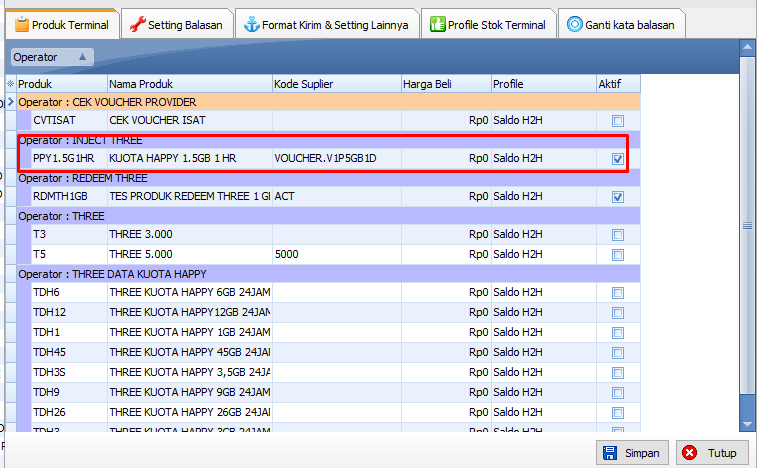Screen dimensions: 757x468
Task: Enable Aktif for TDH9 row
Action: pos(617,393)
